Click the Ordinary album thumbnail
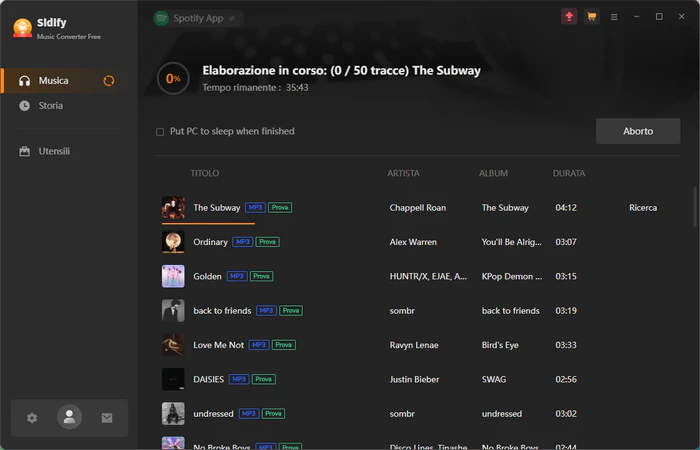The height and width of the screenshot is (450, 700). tap(173, 242)
